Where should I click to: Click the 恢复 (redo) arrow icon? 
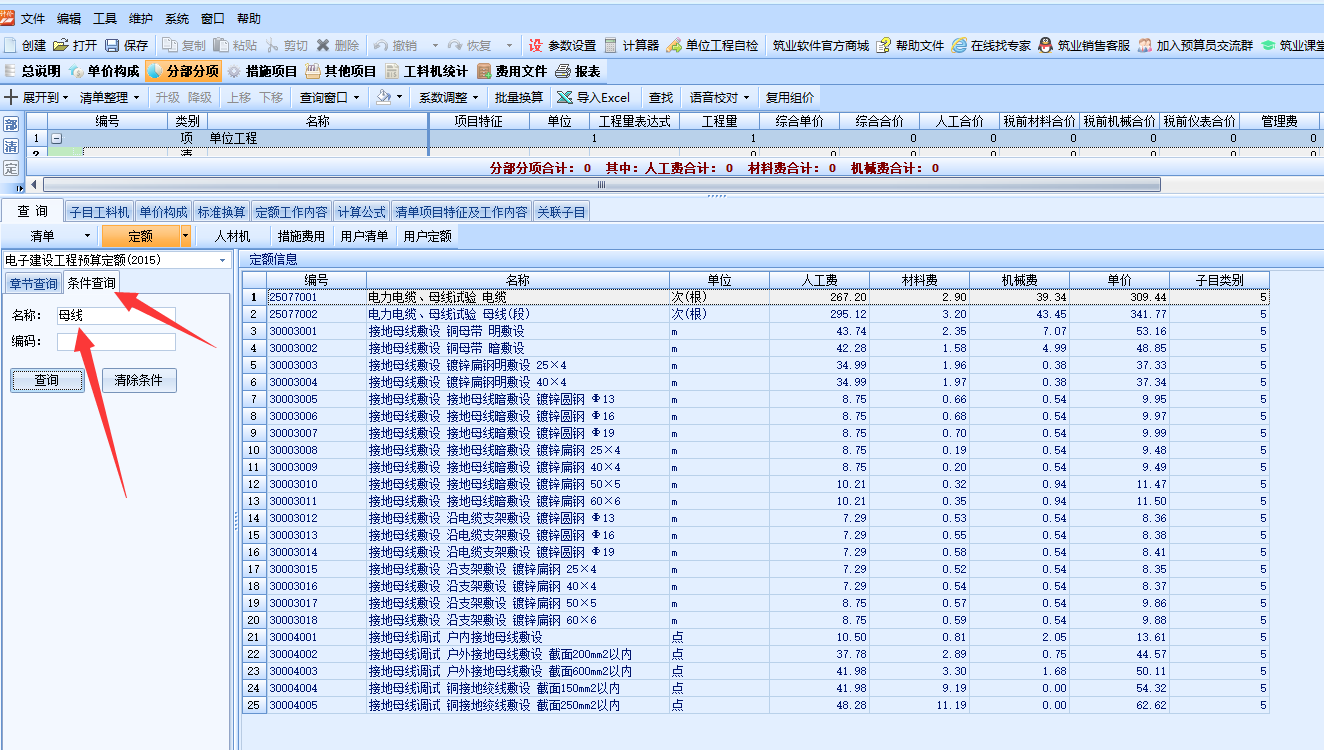[x=454, y=45]
